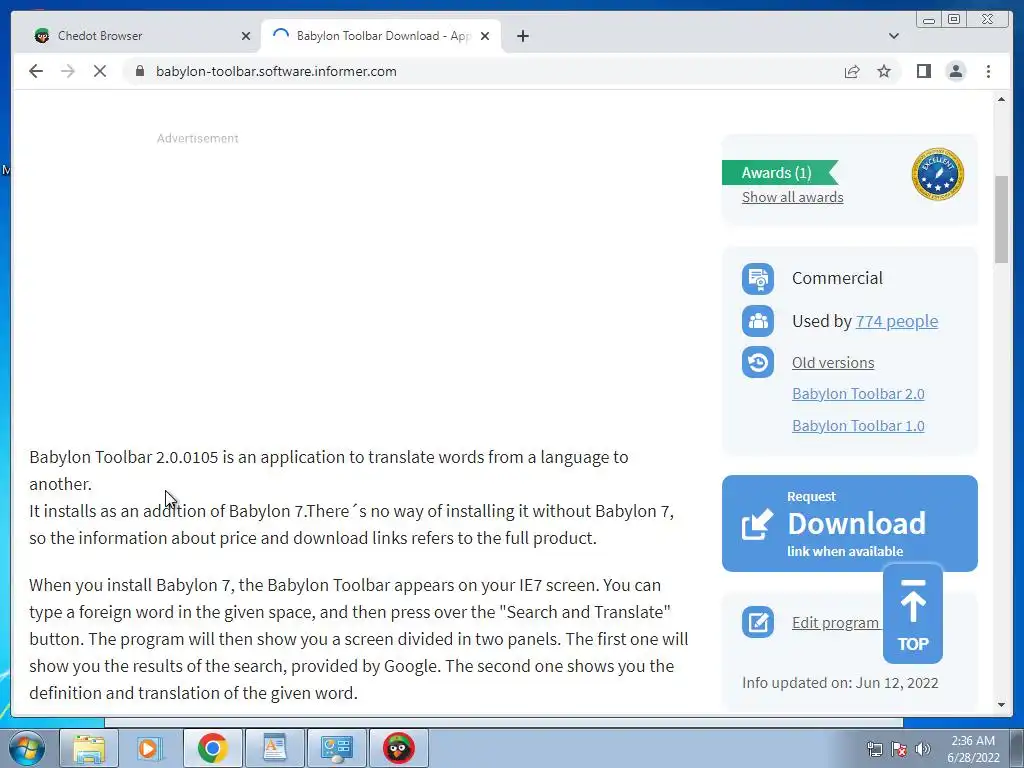Click the edit program pencil icon
The height and width of the screenshot is (768, 1024).
(758, 622)
